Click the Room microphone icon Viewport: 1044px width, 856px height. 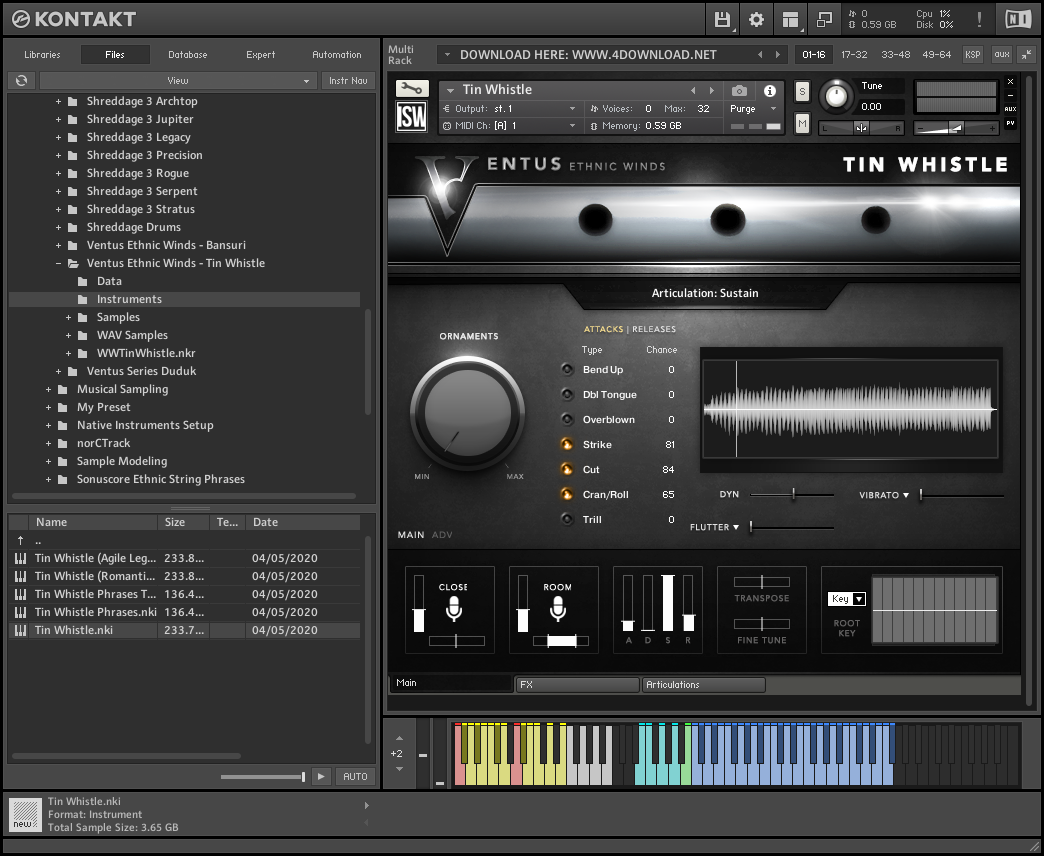coord(558,609)
